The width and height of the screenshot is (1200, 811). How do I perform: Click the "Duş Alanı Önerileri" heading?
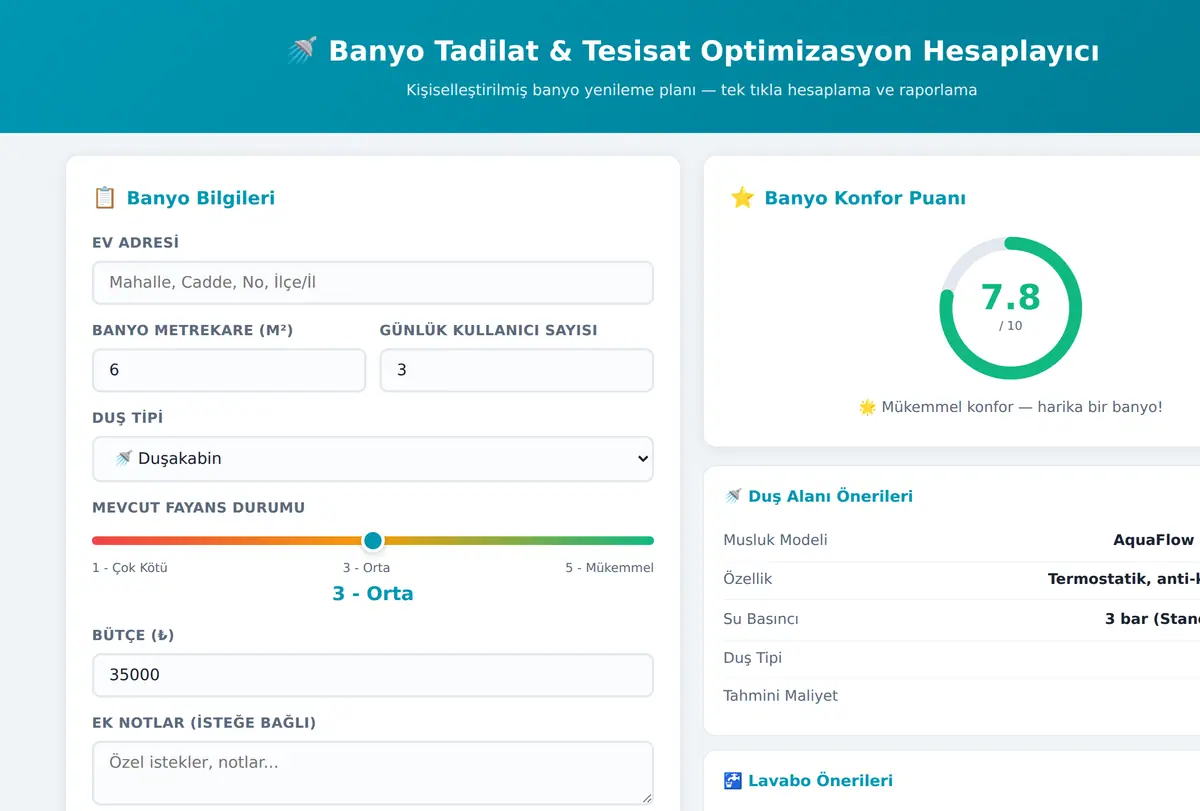pyautogui.click(x=830, y=496)
